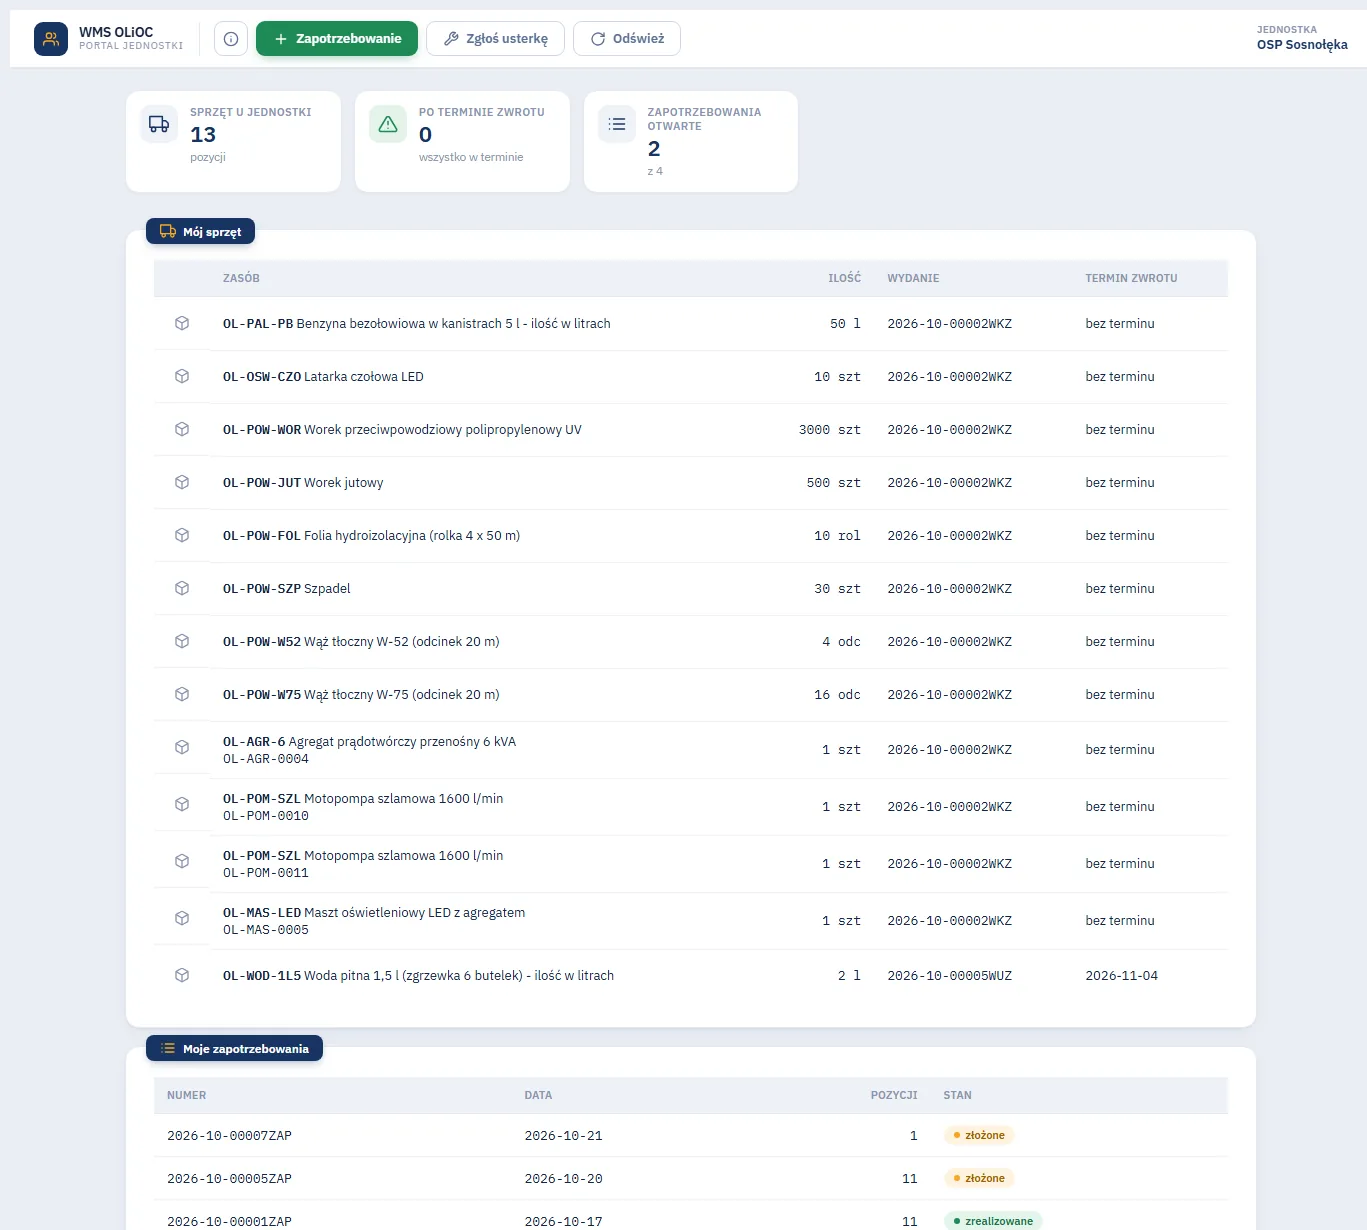Open request 2026-10-00007ZAP
The image size is (1367, 1230).
(x=229, y=1136)
